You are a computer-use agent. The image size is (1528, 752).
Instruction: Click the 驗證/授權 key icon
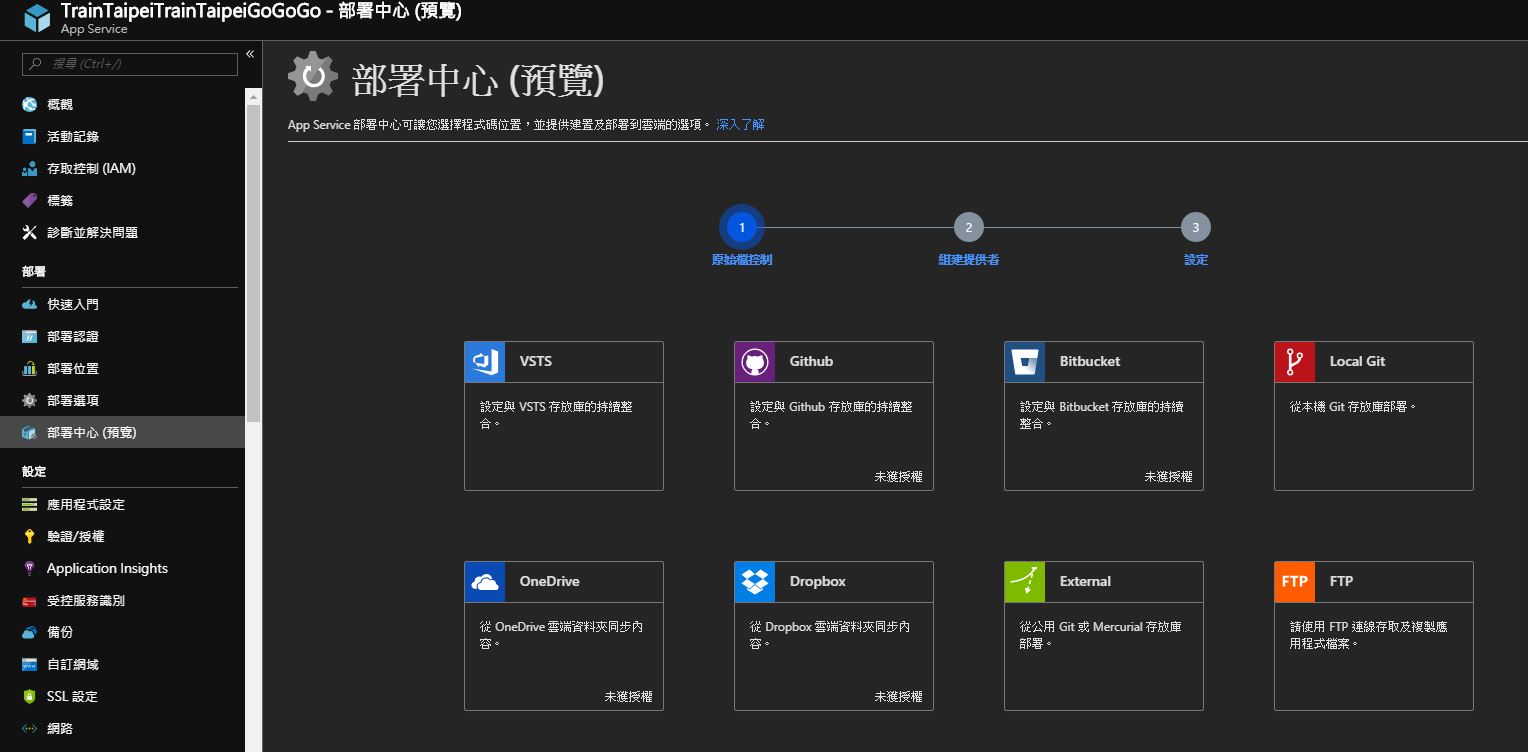(x=29, y=536)
